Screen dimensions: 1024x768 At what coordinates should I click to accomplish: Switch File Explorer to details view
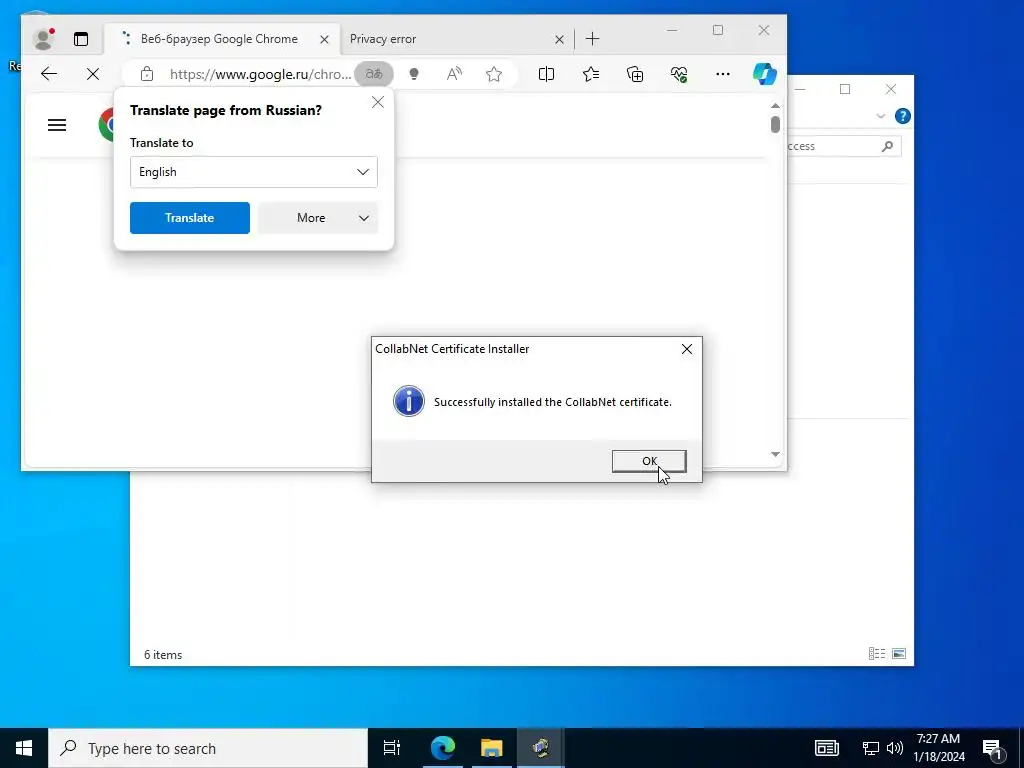pyautogui.click(x=877, y=653)
